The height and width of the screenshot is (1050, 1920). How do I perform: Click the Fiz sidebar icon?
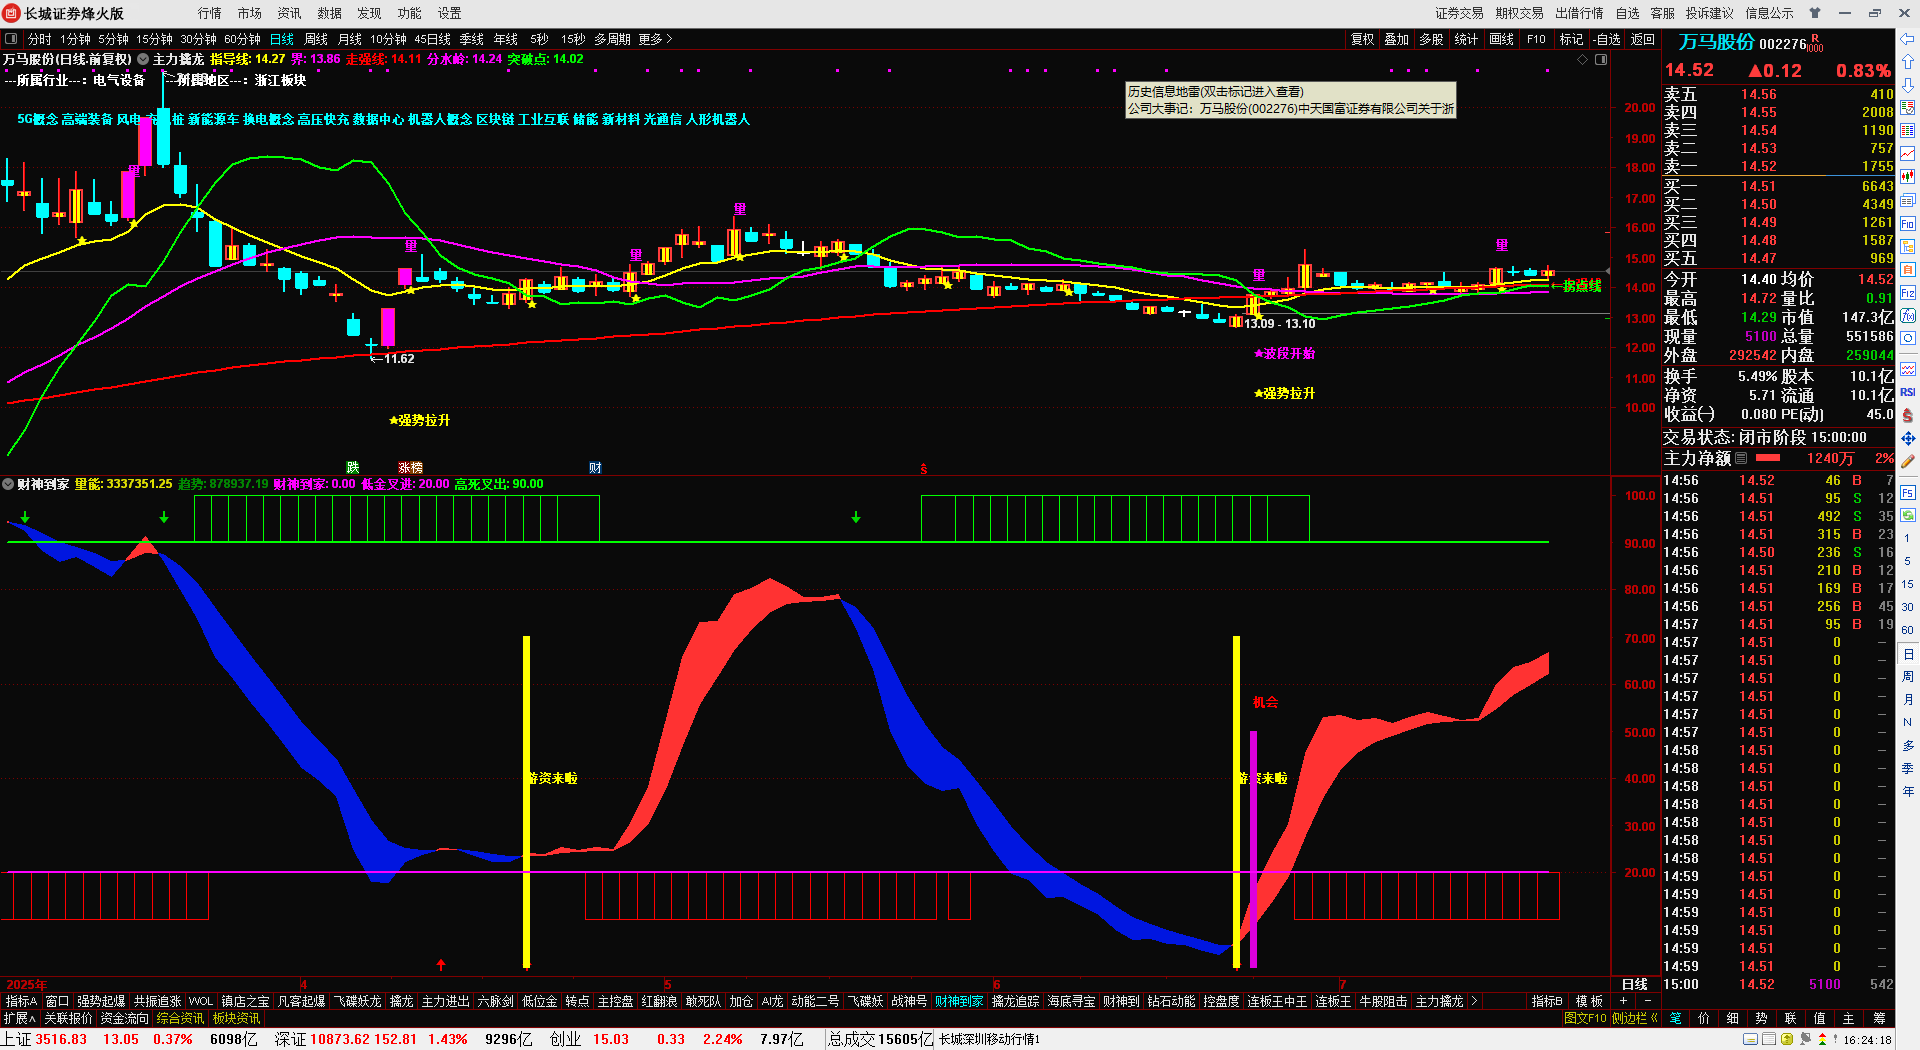point(1908,293)
